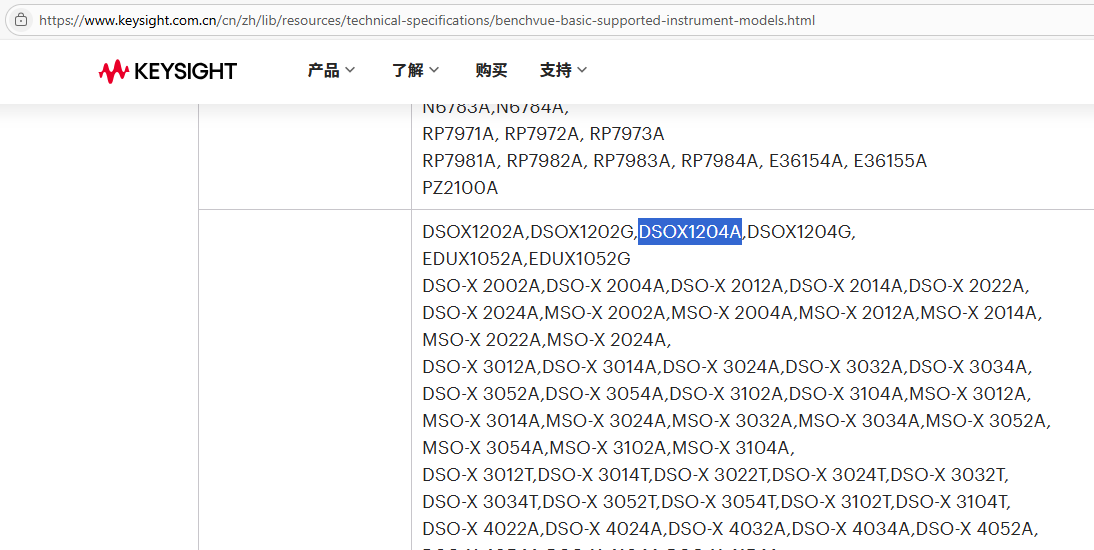Click the DSO-X 3054T model text
Viewport: 1094px width, 550px height.
pyautogui.click(x=718, y=504)
